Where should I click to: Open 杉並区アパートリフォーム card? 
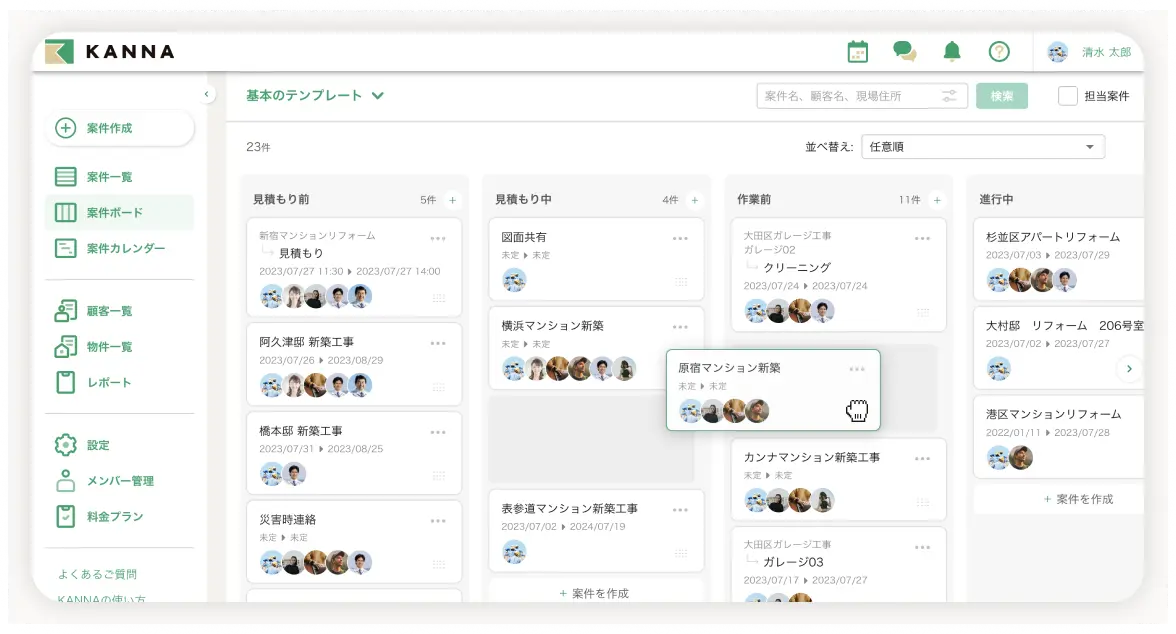point(1059,260)
